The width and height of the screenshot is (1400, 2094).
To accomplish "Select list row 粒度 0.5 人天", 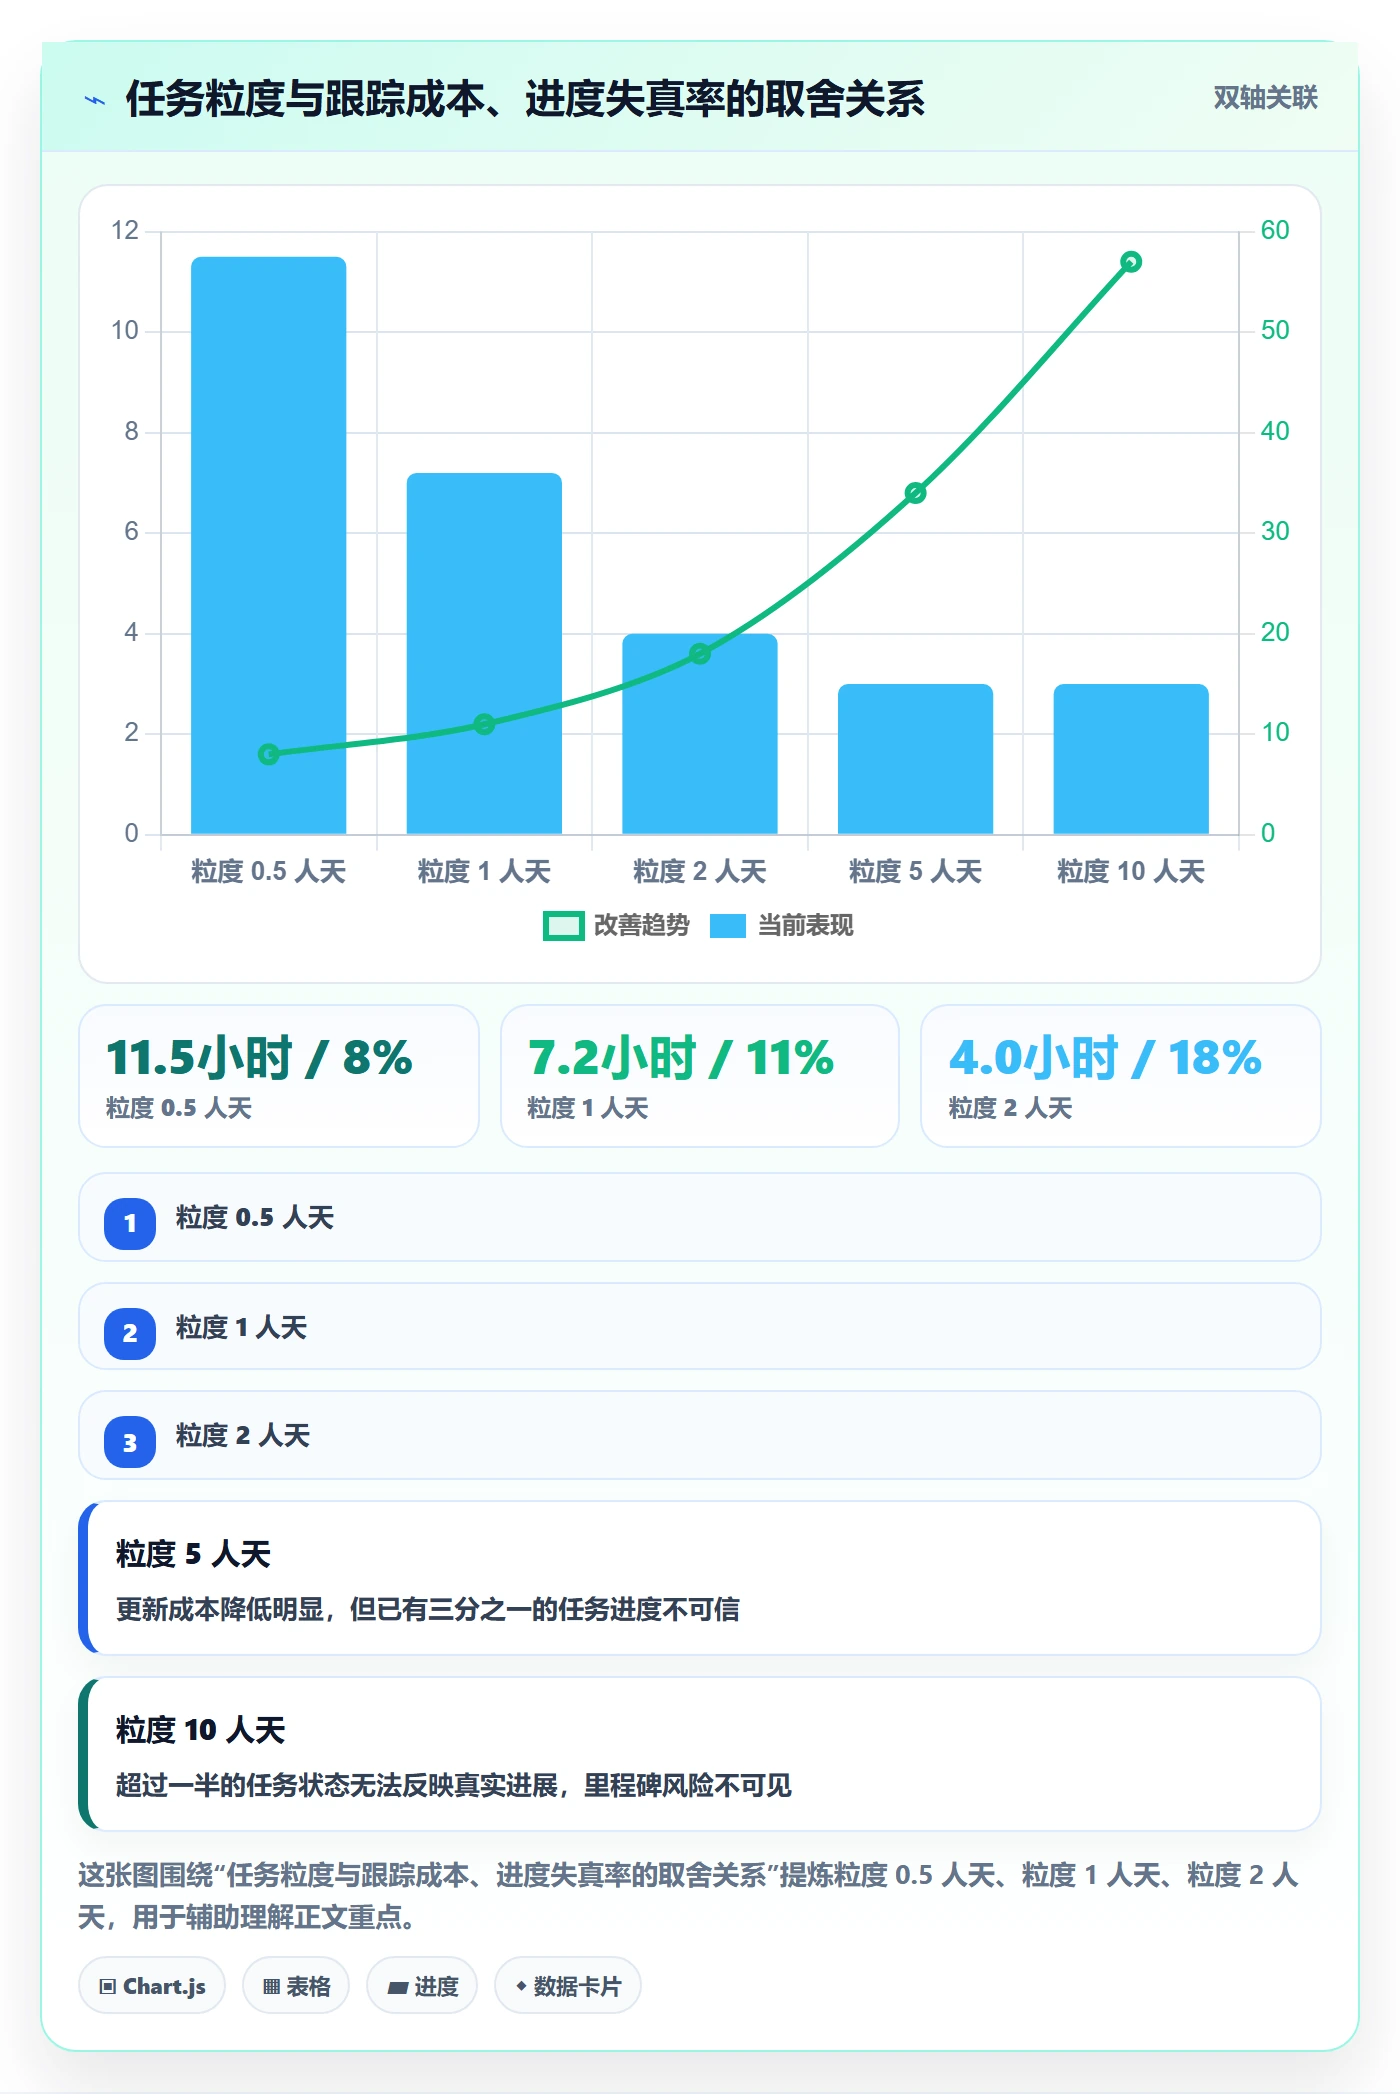I will [x=700, y=1218].
